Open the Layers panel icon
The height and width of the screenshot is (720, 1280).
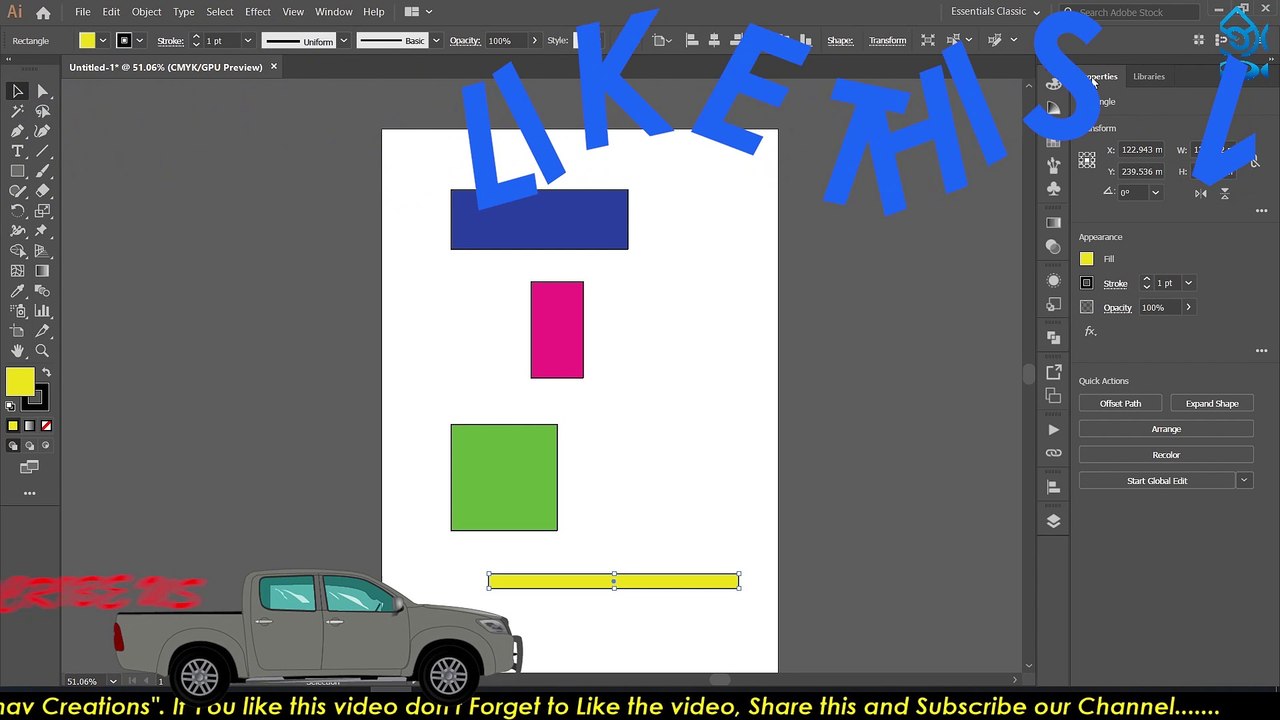[1053, 521]
